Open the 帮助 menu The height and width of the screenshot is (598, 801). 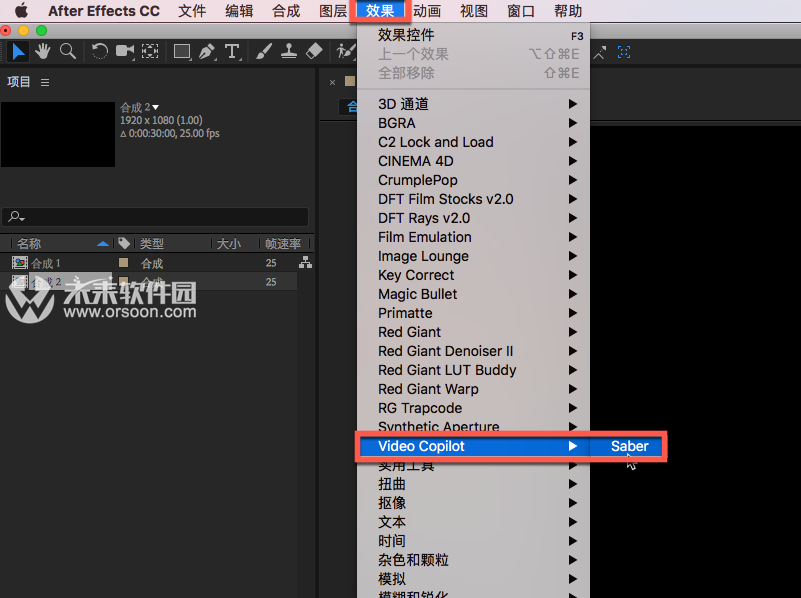[568, 11]
